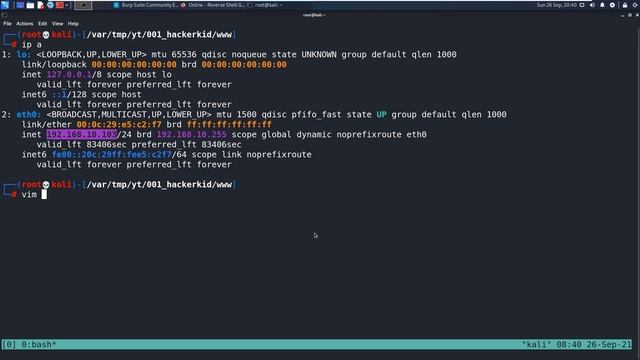Click the eth0: interface name
The image size is (640, 360).
[x=29, y=114]
